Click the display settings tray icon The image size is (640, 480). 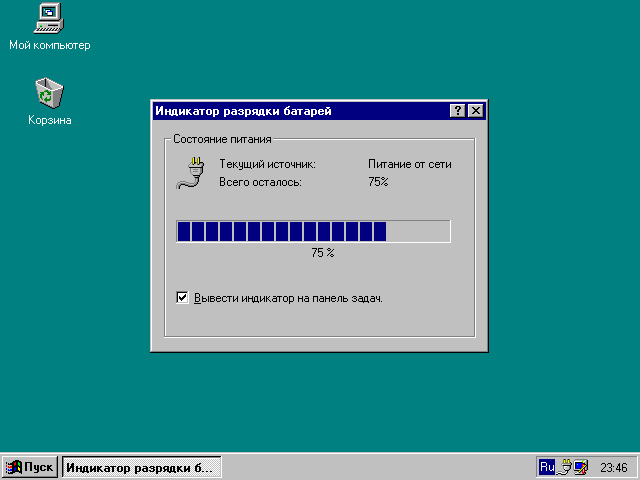[x=580, y=467]
